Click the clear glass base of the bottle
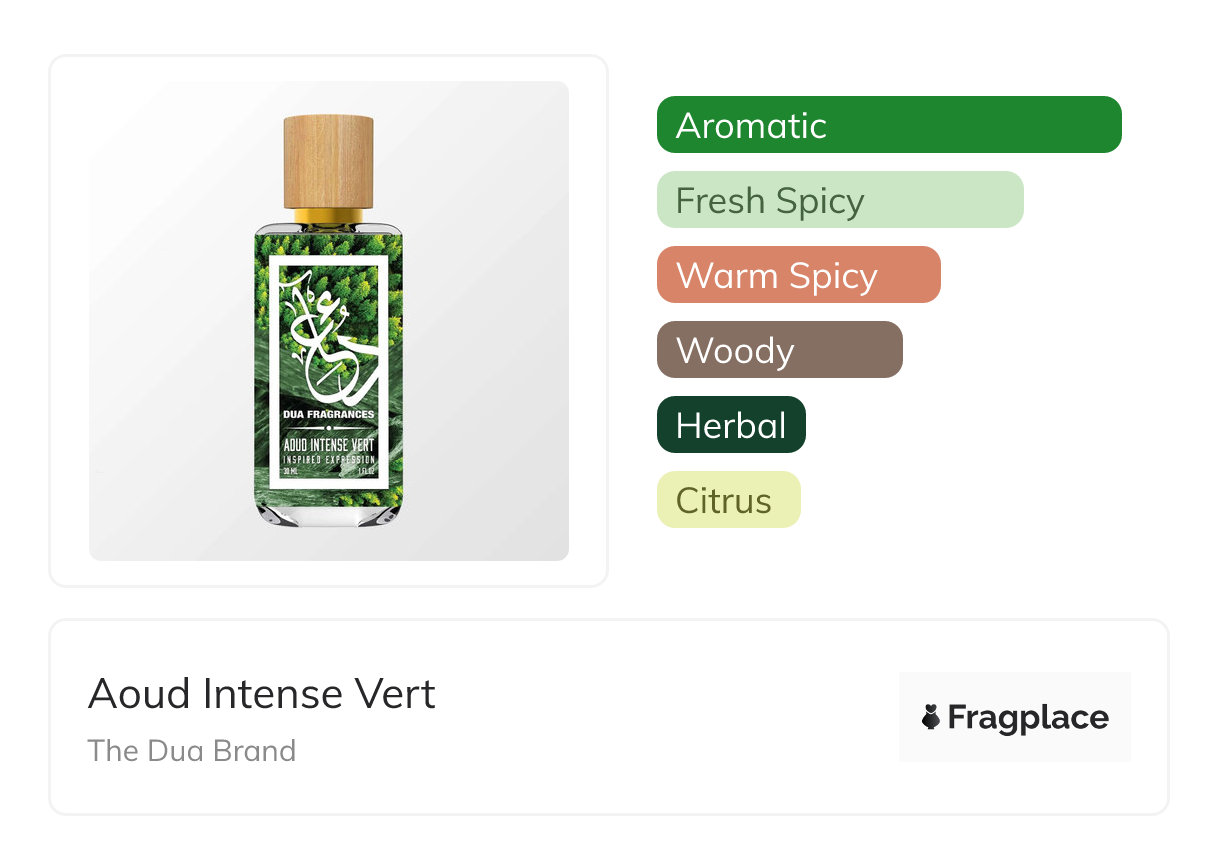This screenshot has height=864, width=1218. (x=328, y=513)
